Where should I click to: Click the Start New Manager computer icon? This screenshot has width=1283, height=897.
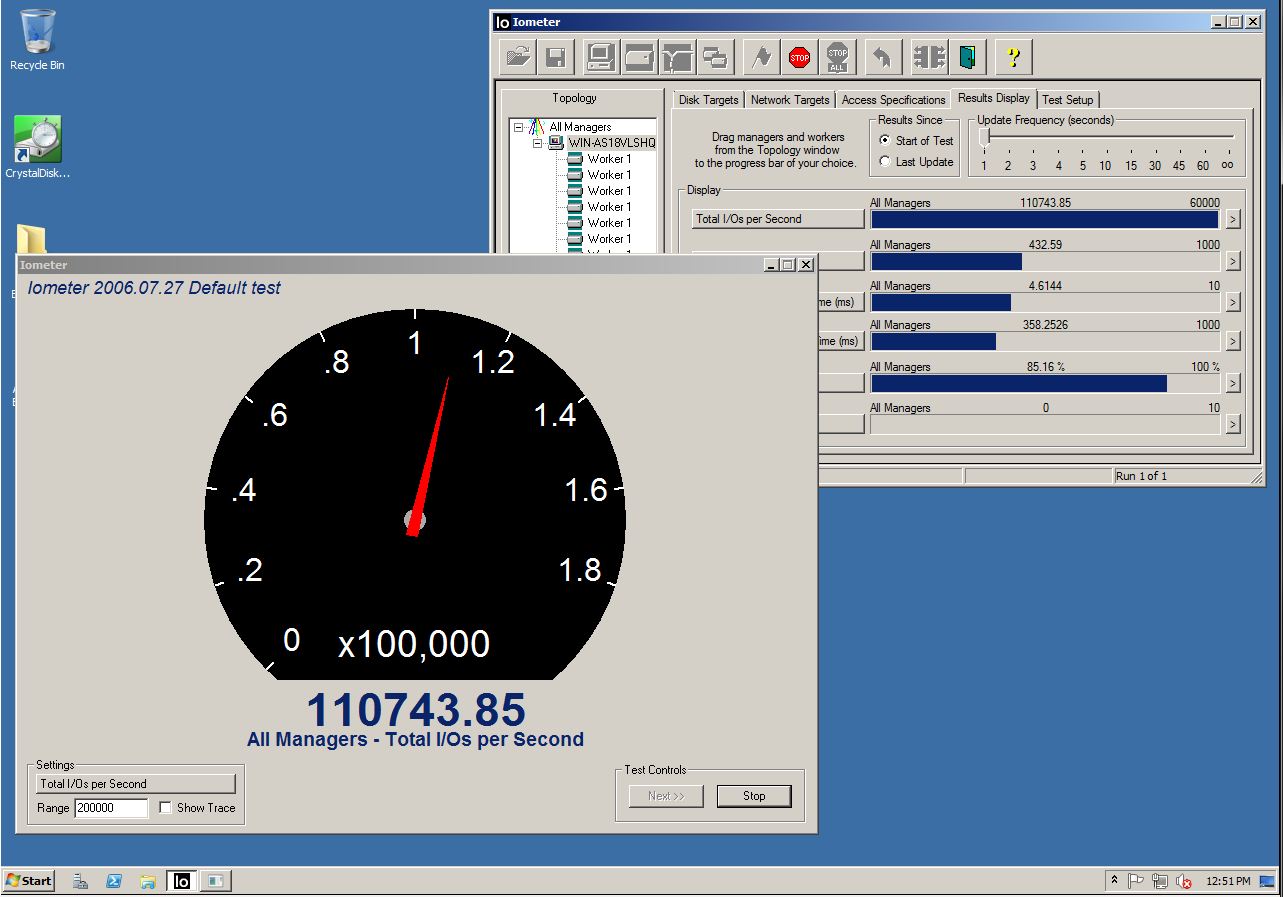tap(602, 57)
